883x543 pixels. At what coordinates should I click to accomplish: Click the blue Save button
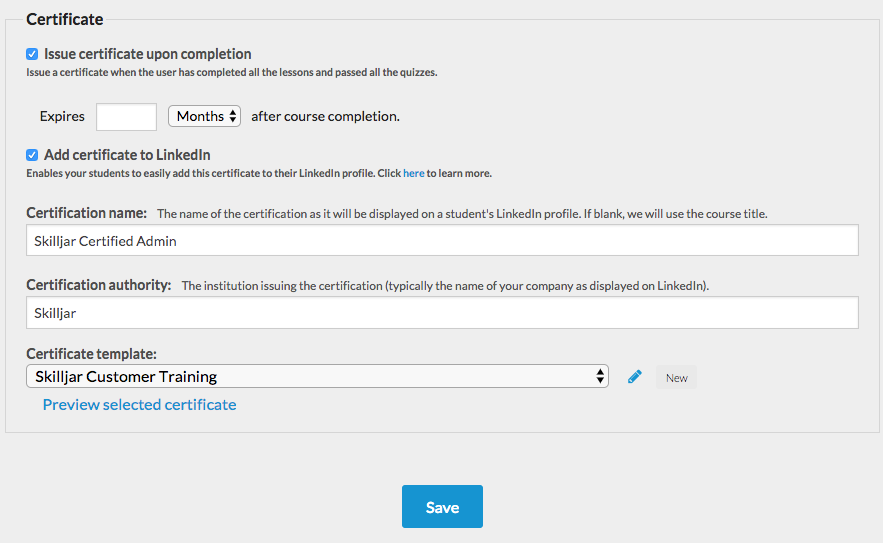(x=442, y=506)
